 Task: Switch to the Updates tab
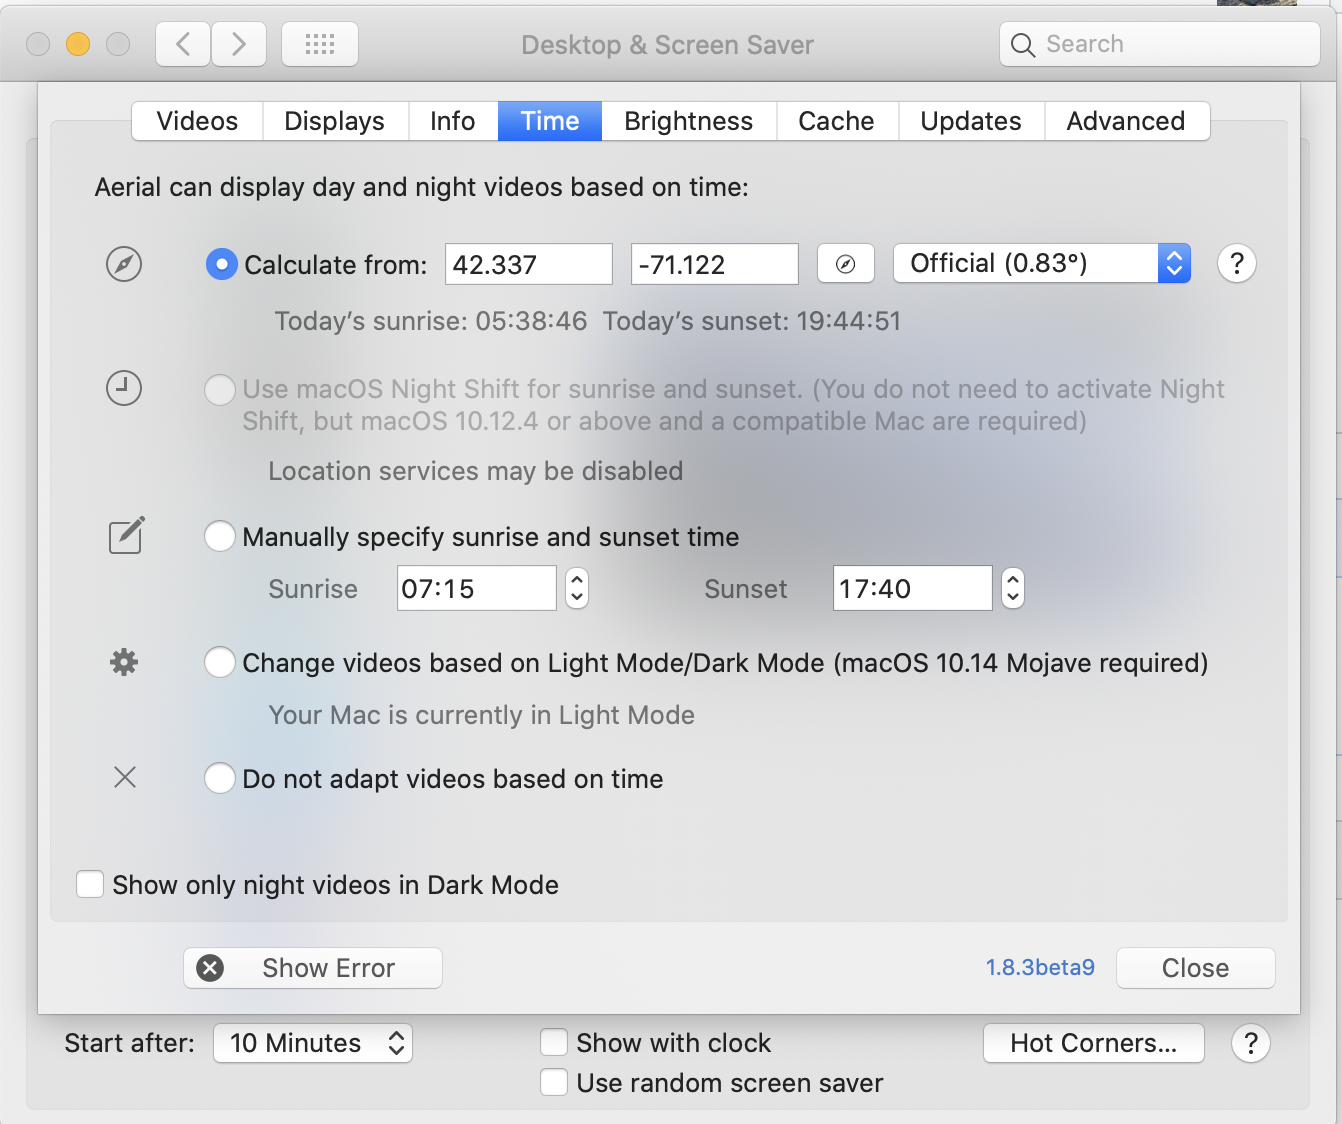click(971, 121)
